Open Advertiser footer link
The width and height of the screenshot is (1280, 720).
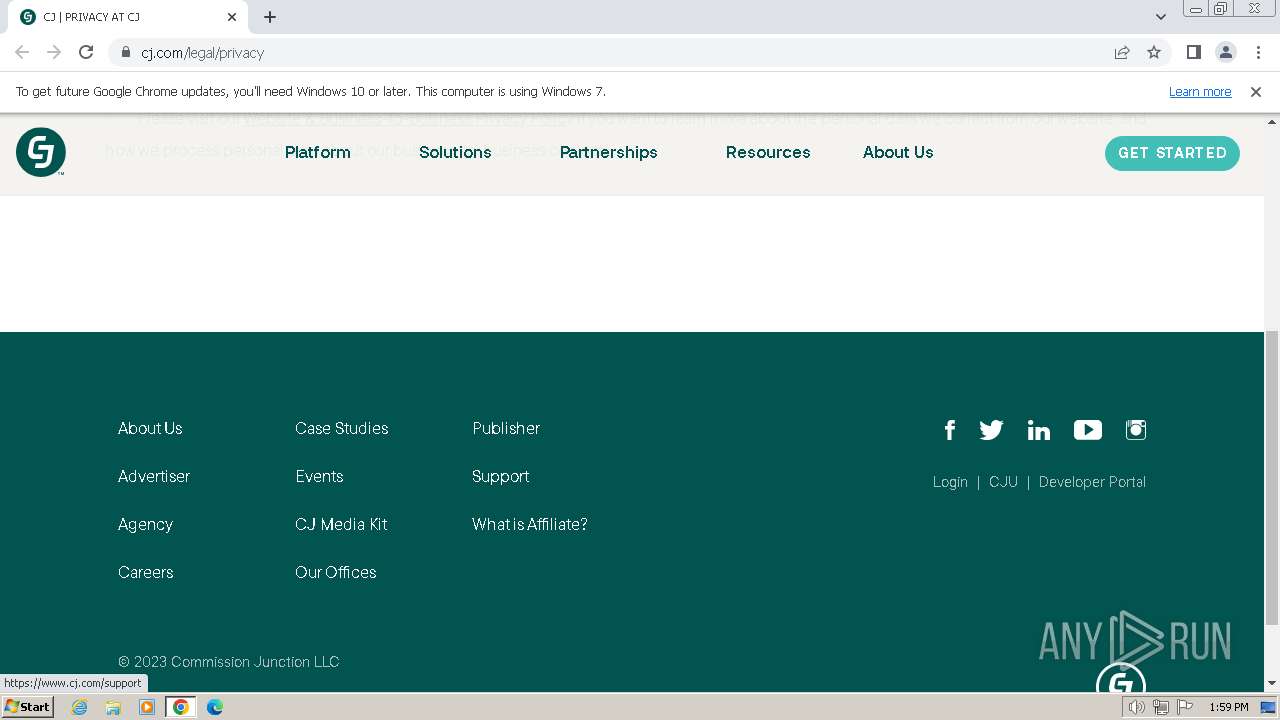154,476
